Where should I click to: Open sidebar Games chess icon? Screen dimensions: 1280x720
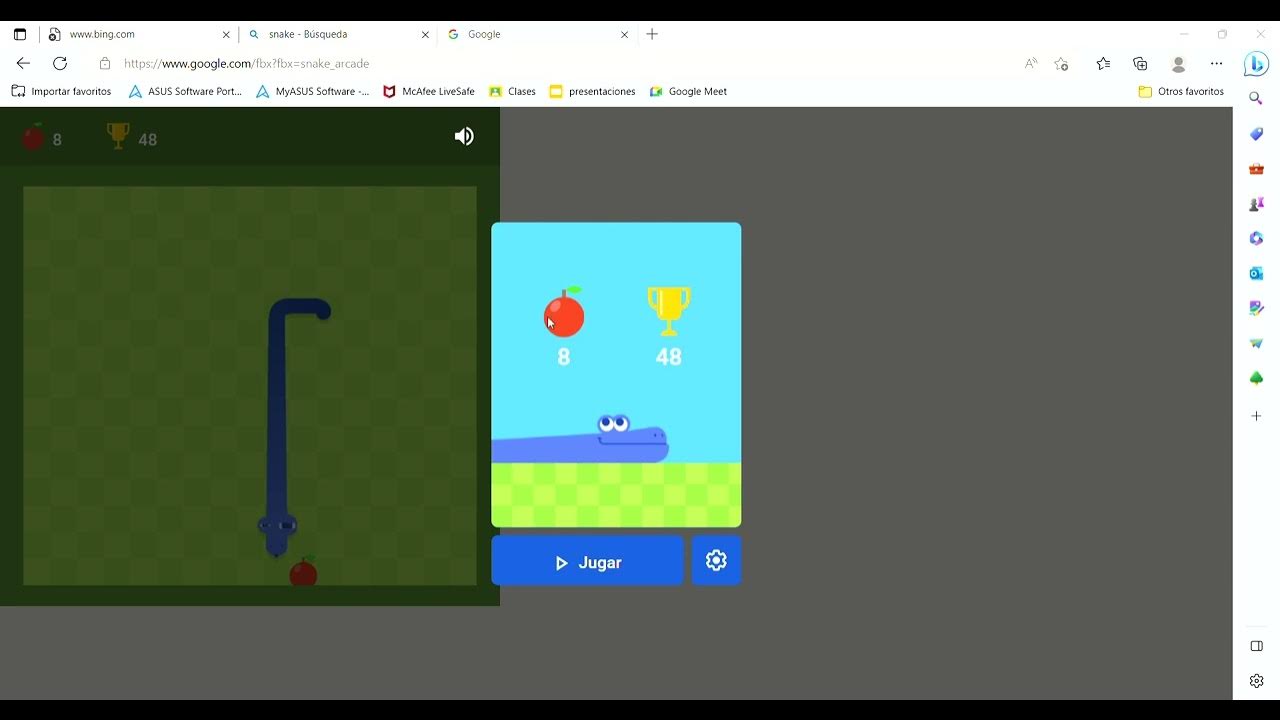tap(1256, 204)
